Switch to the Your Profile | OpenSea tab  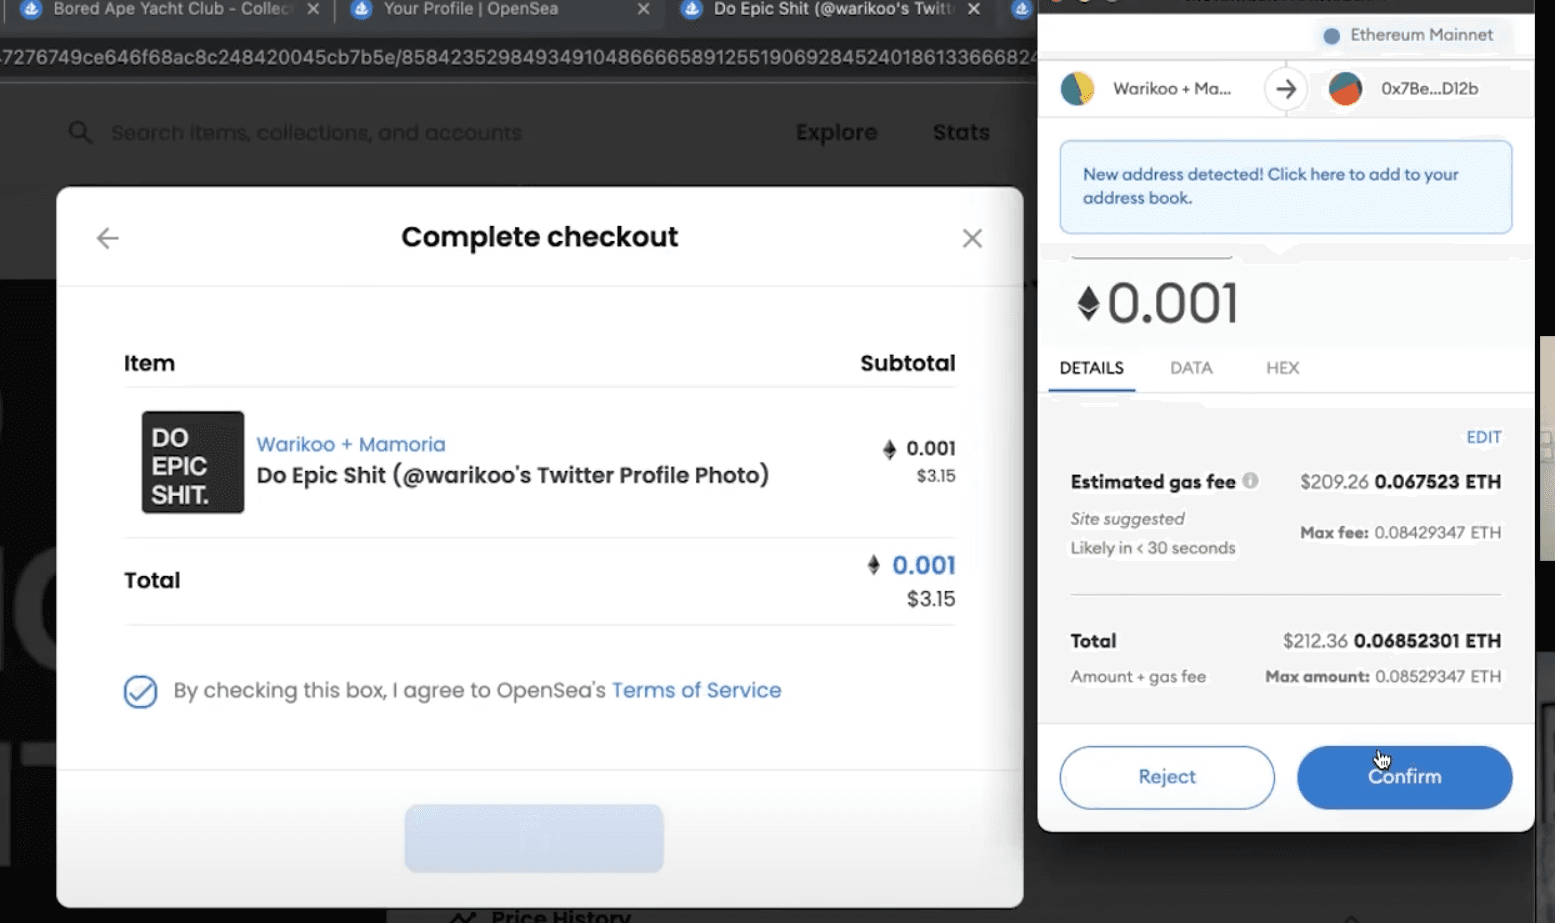500,10
